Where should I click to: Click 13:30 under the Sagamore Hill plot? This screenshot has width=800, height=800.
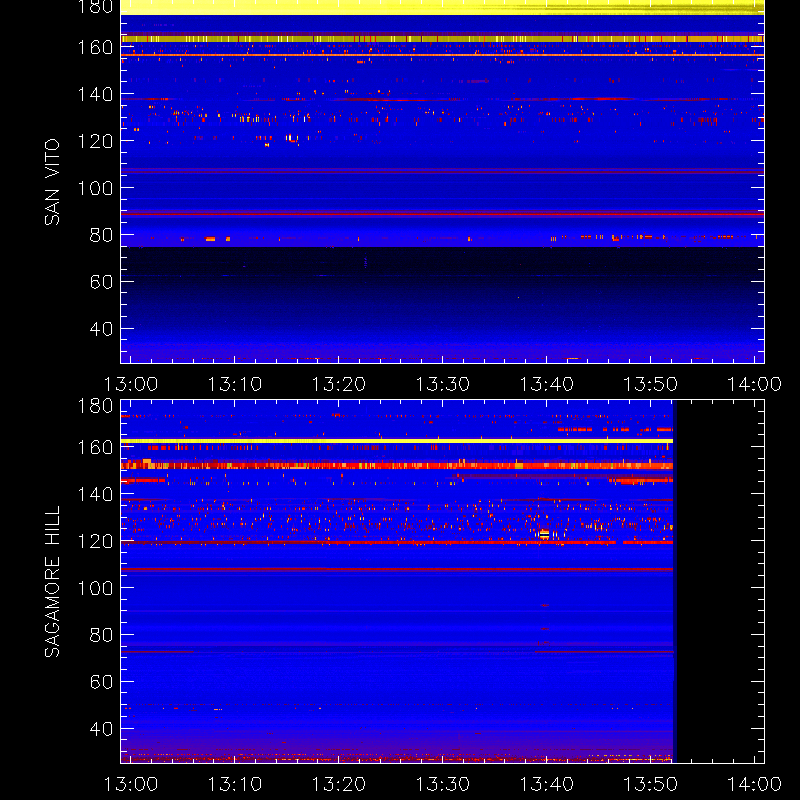click(443, 784)
